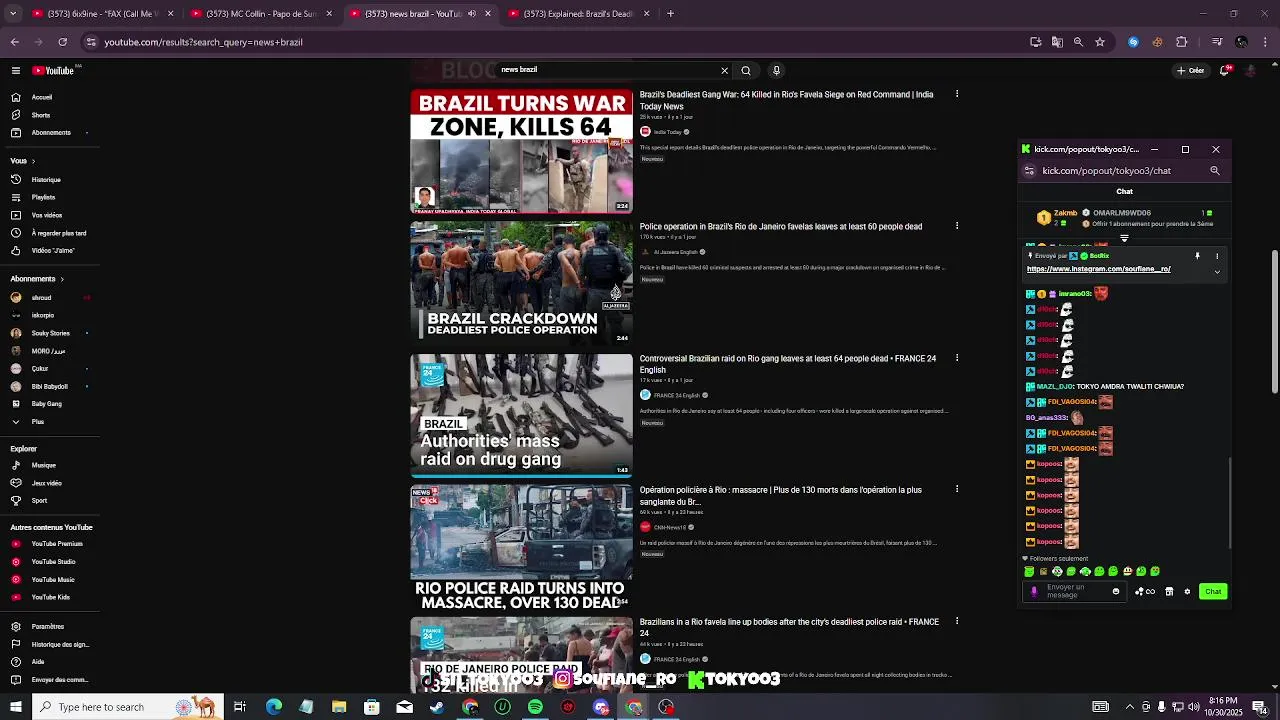Open more options for 'Brazilians in a Rio favela' video
The width and height of the screenshot is (1280, 720).
(957, 621)
